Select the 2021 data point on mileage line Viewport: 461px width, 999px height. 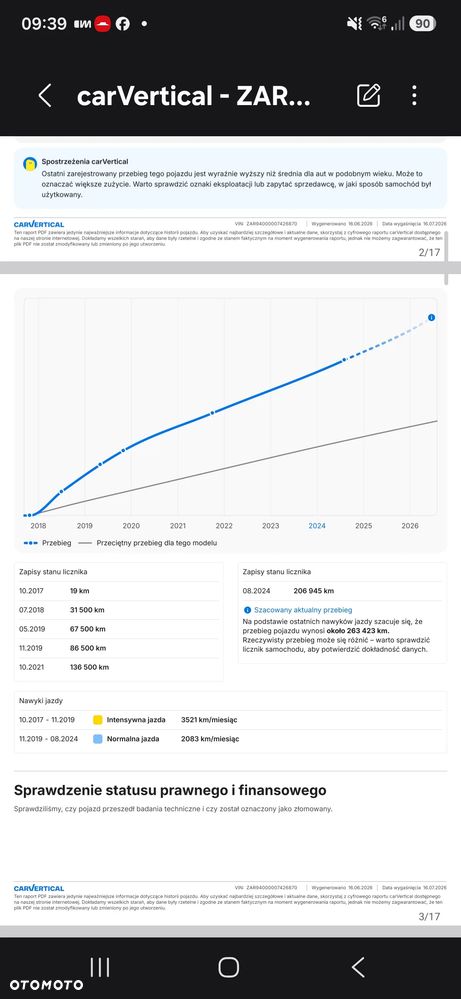[213, 413]
